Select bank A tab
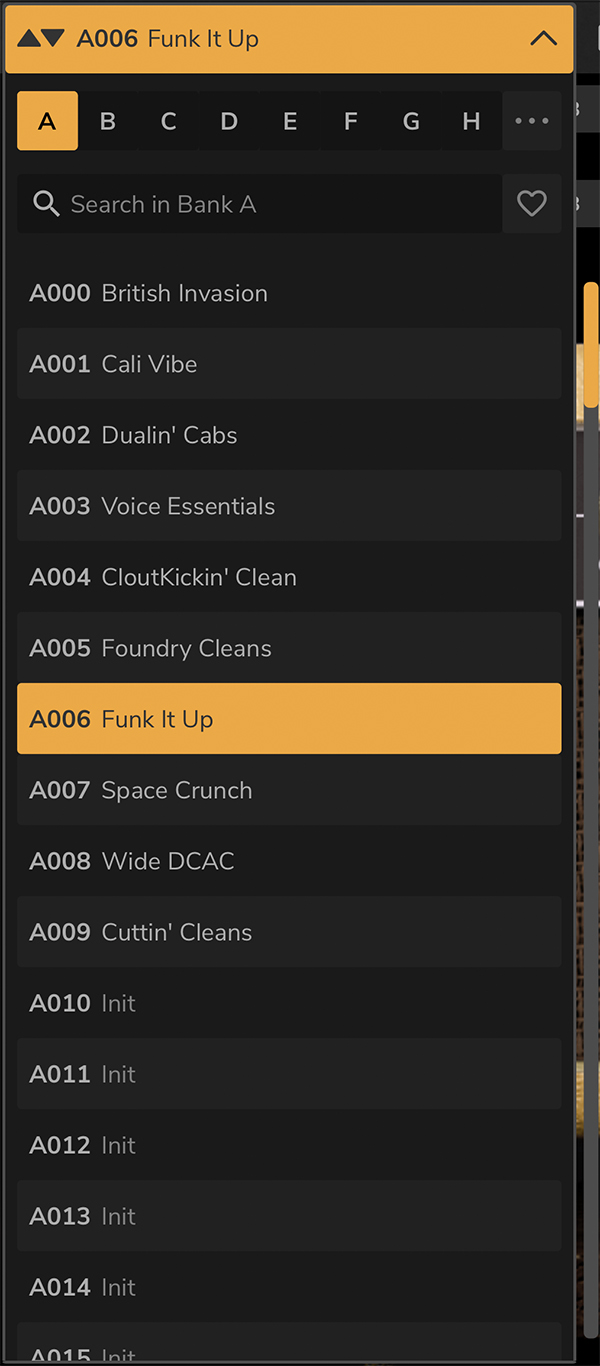Screen dimensions: 600x1366 pos(47,121)
